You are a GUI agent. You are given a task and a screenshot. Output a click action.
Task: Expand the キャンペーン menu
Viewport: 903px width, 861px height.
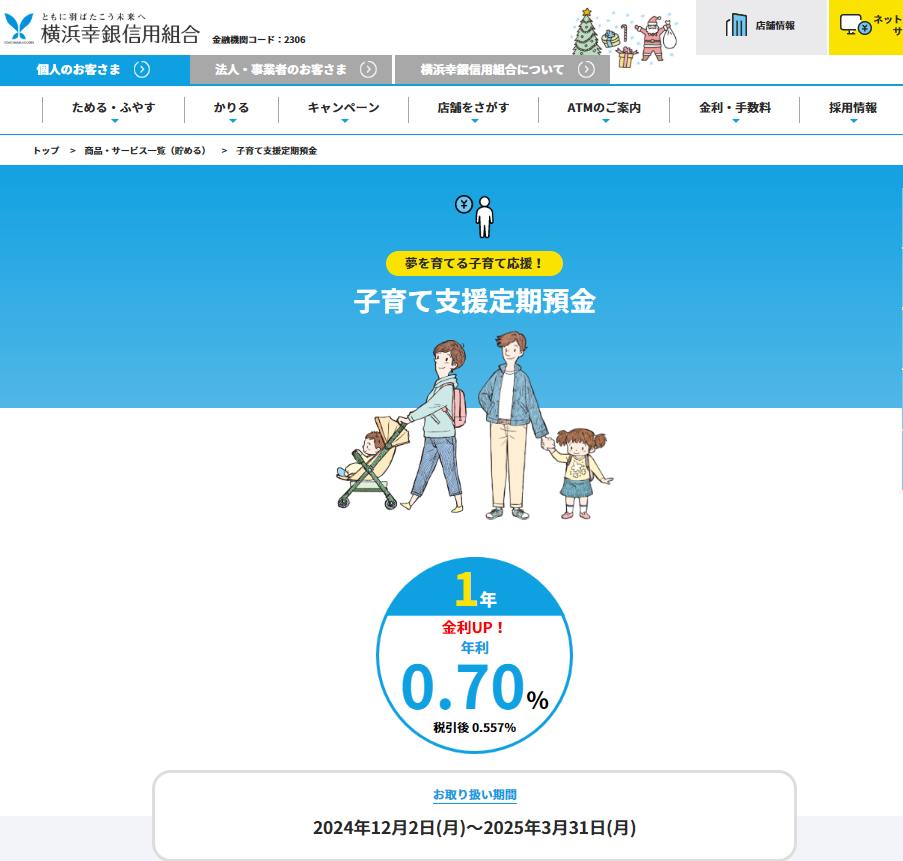344,109
